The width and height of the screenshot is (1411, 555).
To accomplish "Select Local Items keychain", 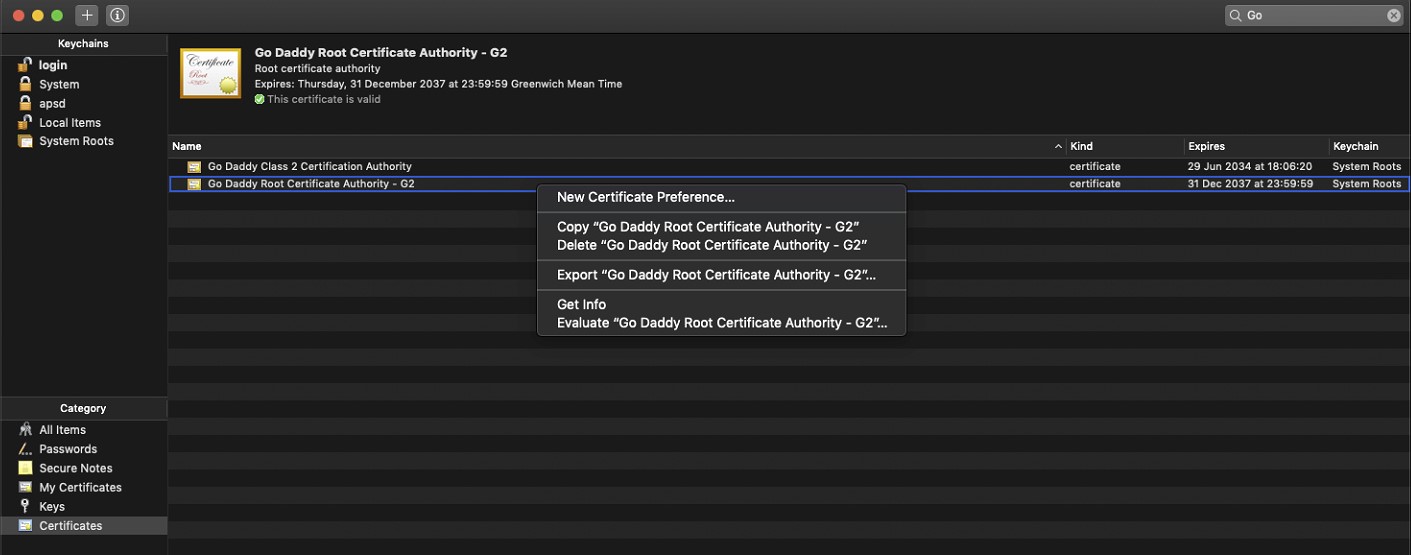I will coord(69,122).
